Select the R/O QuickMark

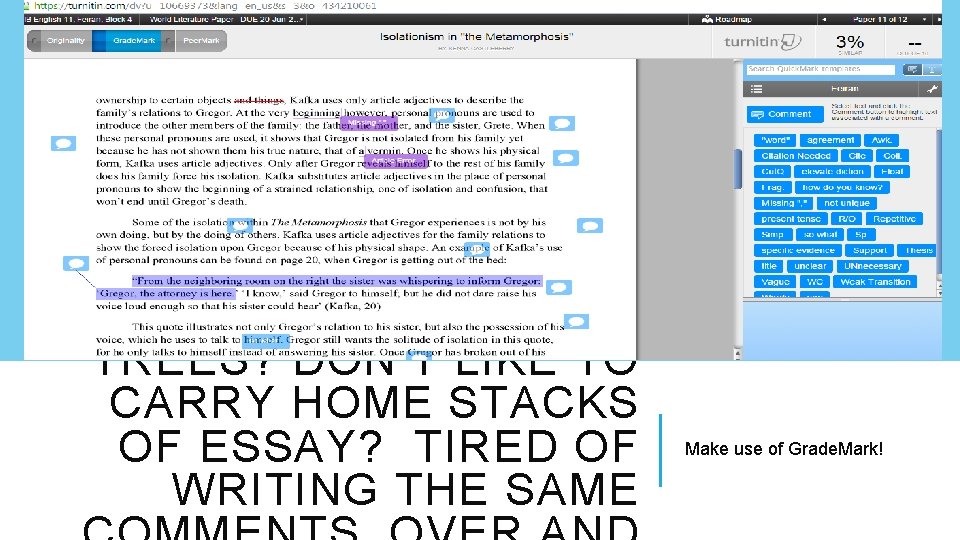point(847,219)
